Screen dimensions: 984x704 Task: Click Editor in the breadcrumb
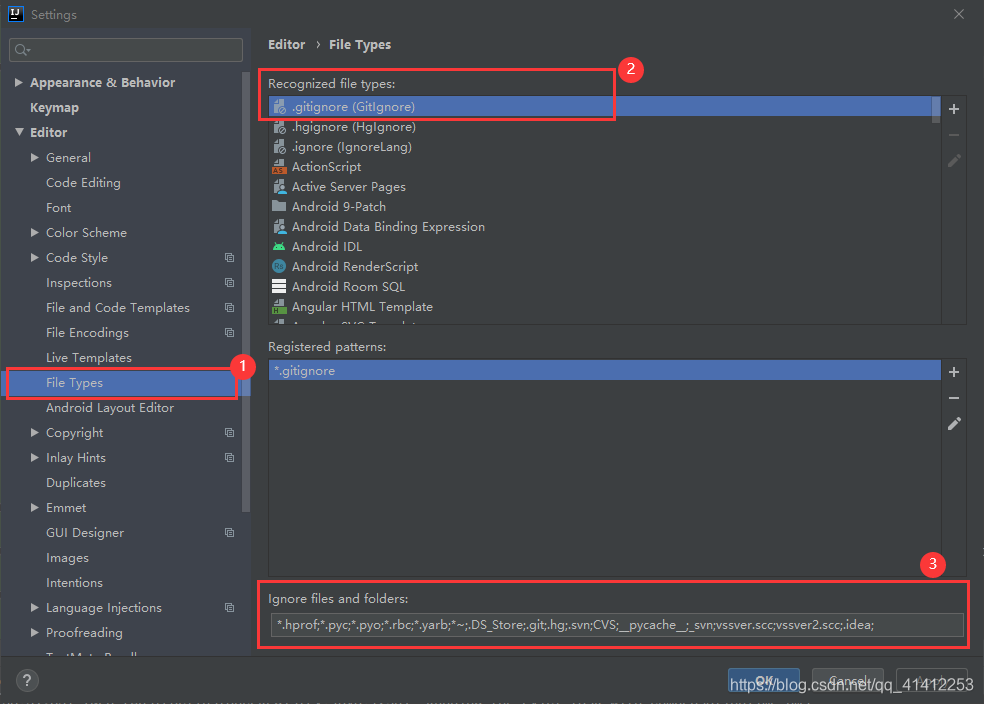click(x=287, y=45)
